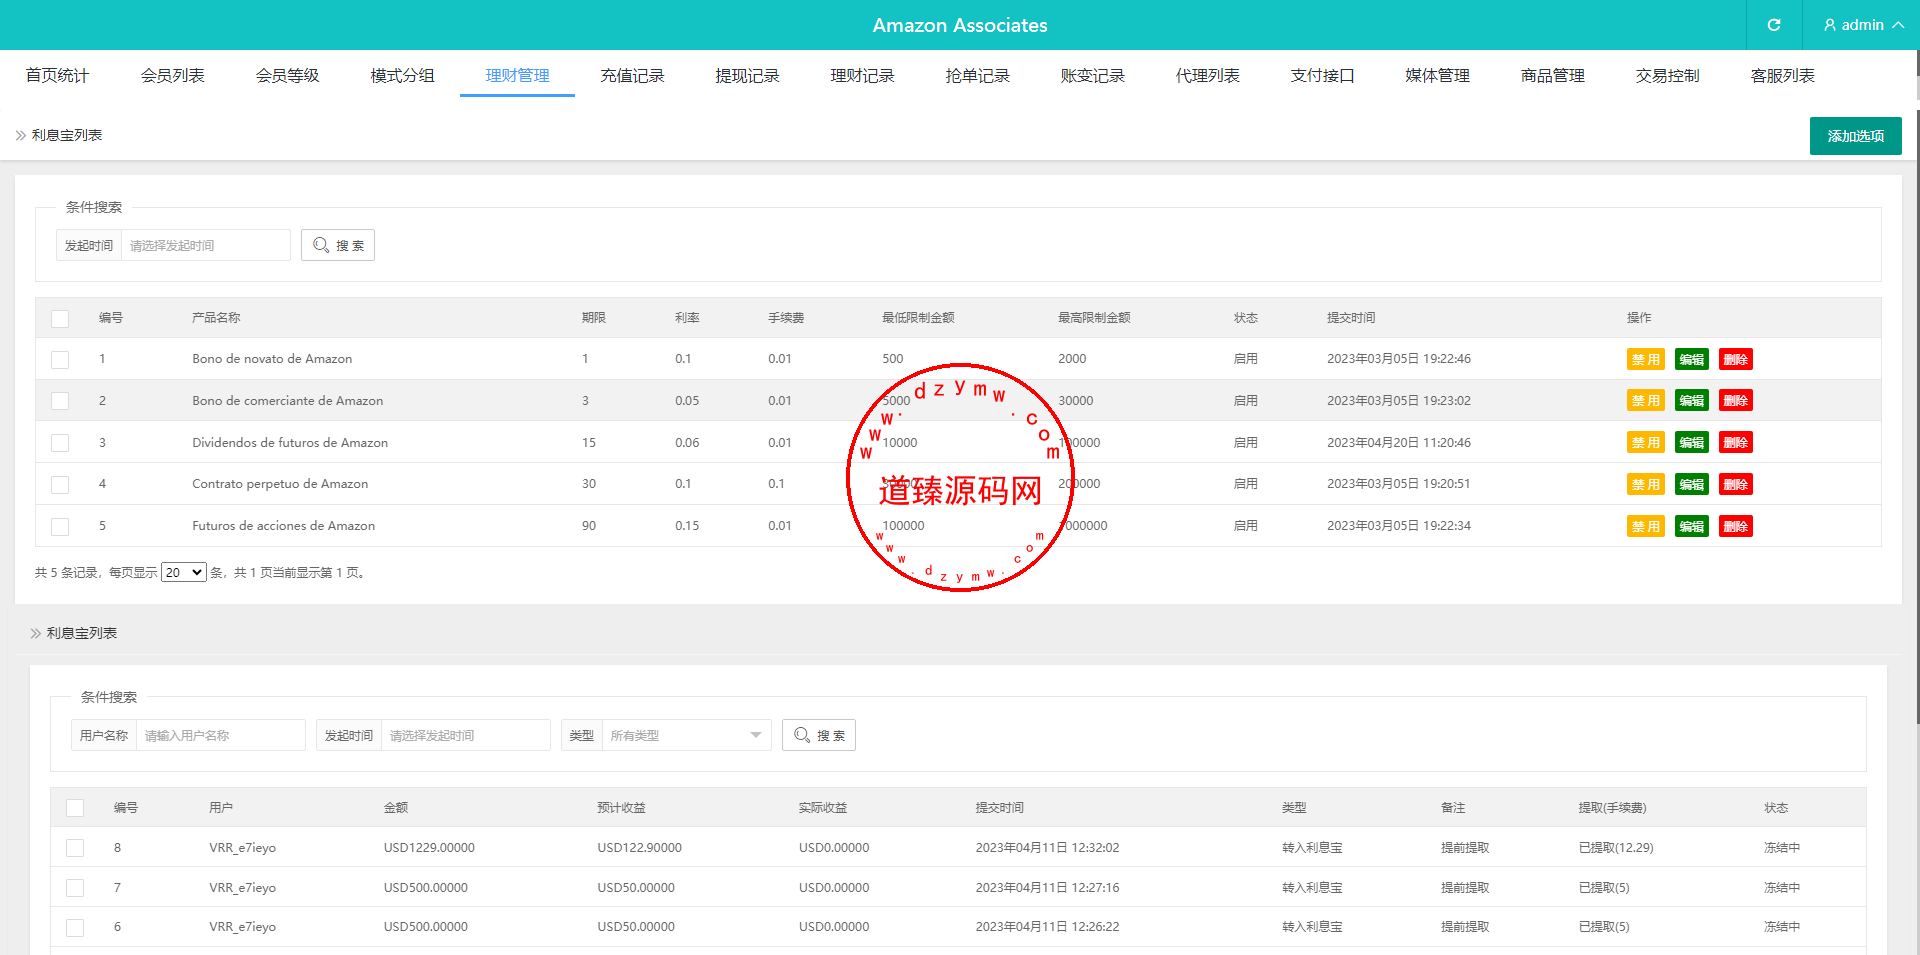Go to the 客服列表 tab
The width and height of the screenshot is (1920, 955).
pos(1782,76)
